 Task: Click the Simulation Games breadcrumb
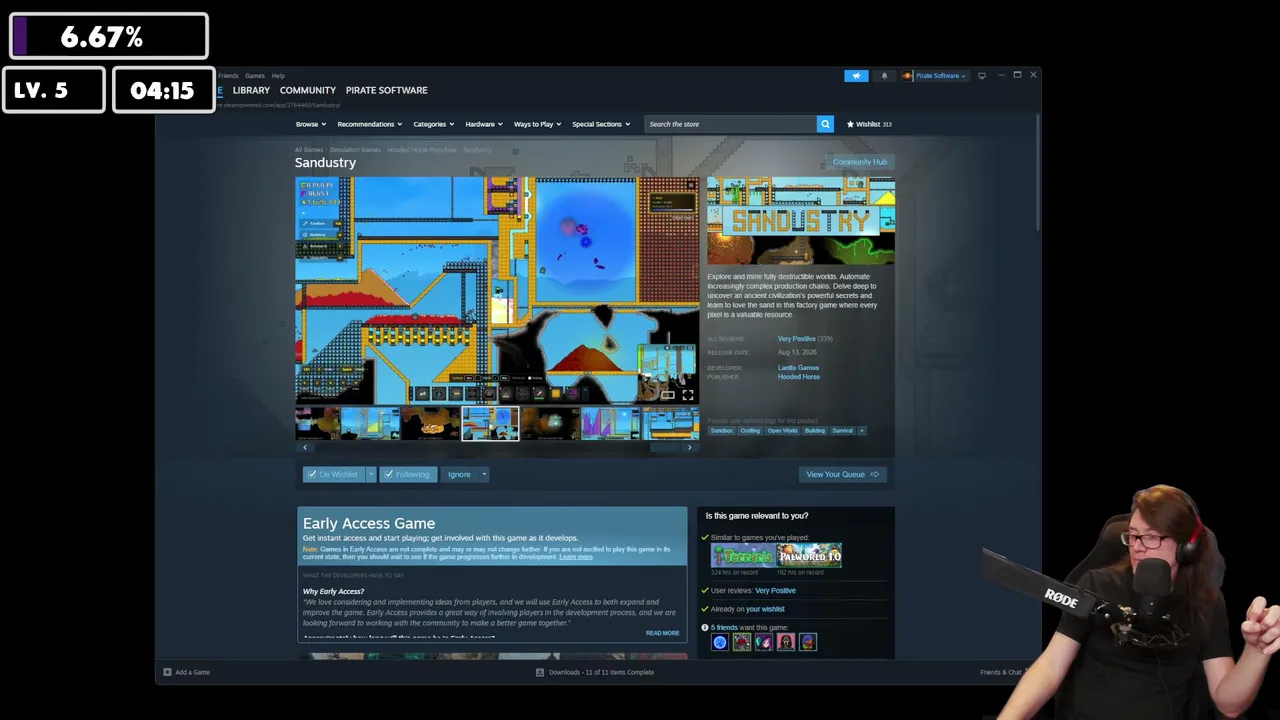(x=355, y=150)
